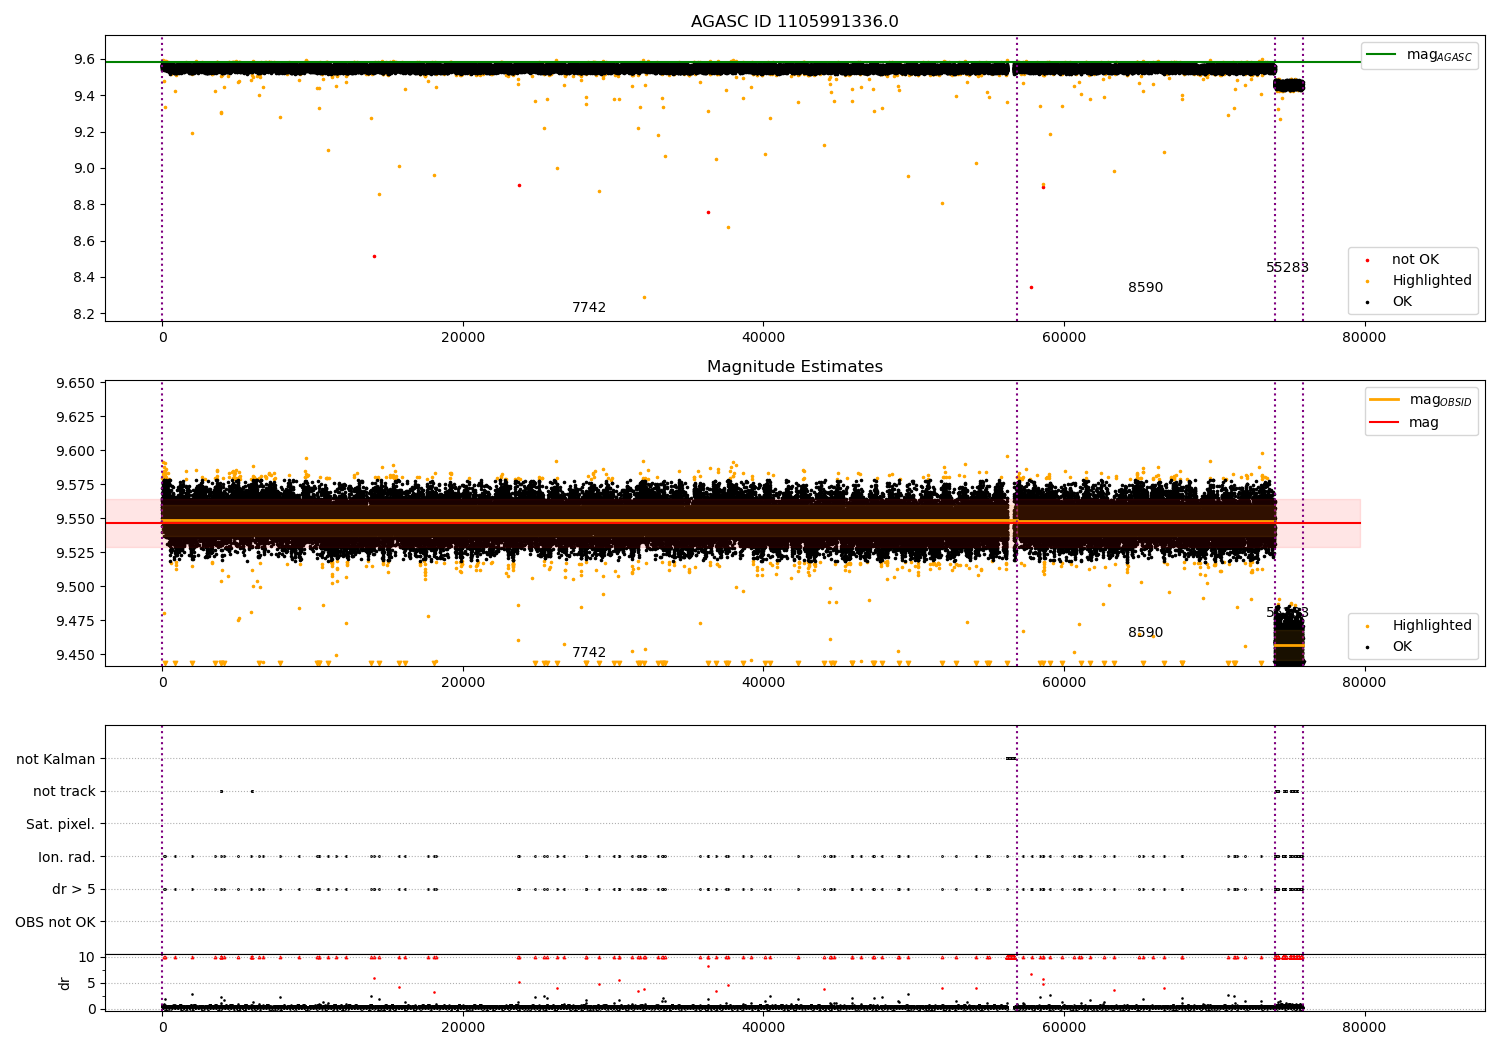Image resolution: width=1500 pixels, height=1050 pixels.
Task: Click the '9.475' y-tick in middle plot
Action: tap(76, 621)
